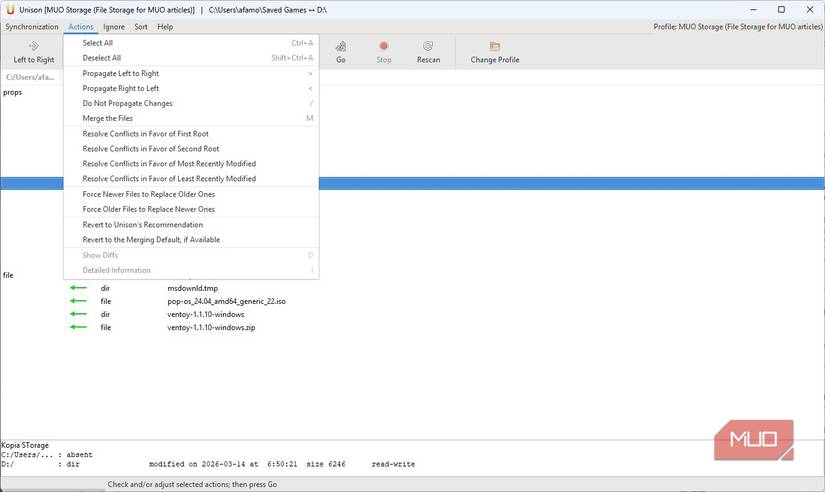Click green arrow beside pop-os_24.04_amd64_generic_22.iso
Screen dimensions: 825x492
pyautogui.click(x=78, y=301)
